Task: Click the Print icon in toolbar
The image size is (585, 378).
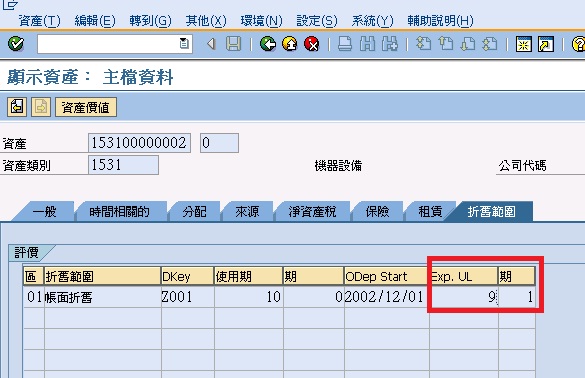Action: (x=345, y=44)
